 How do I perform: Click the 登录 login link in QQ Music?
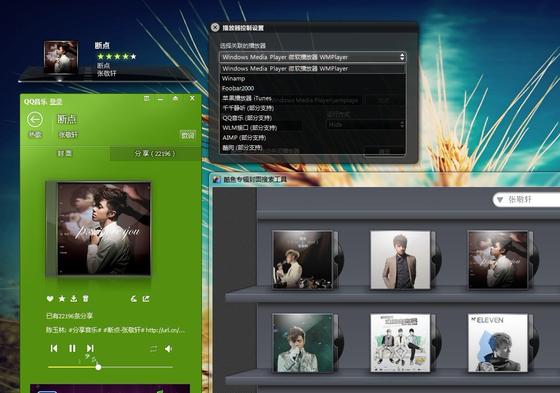(56, 101)
